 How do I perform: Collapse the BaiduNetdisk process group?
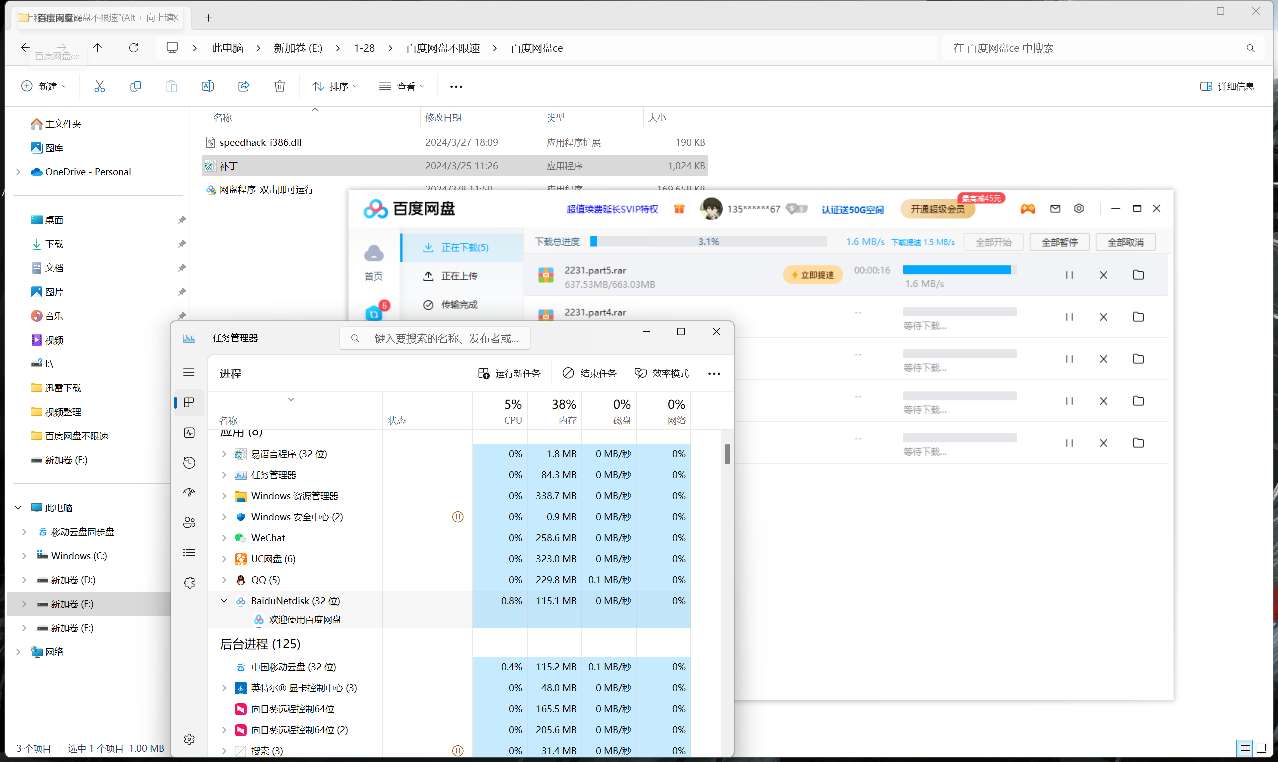coord(224,601)
